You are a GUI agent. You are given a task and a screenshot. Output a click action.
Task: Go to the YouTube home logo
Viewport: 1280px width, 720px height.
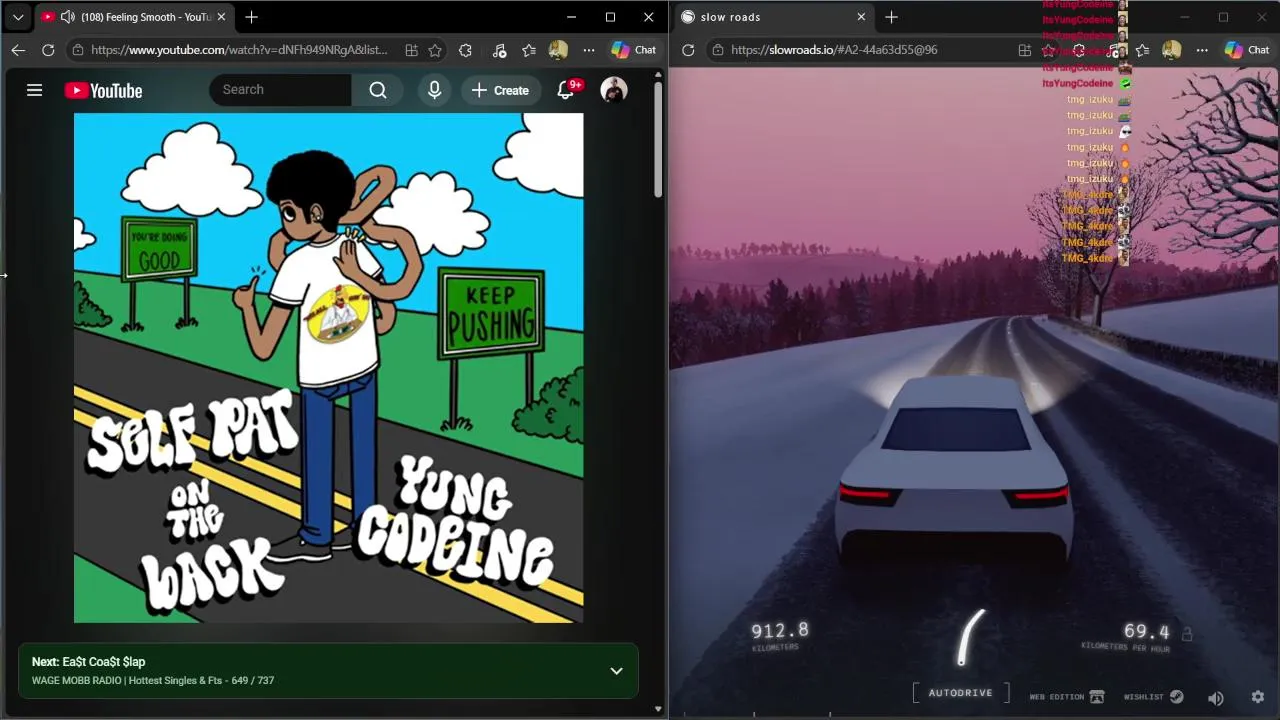click(x=103, y=90)
